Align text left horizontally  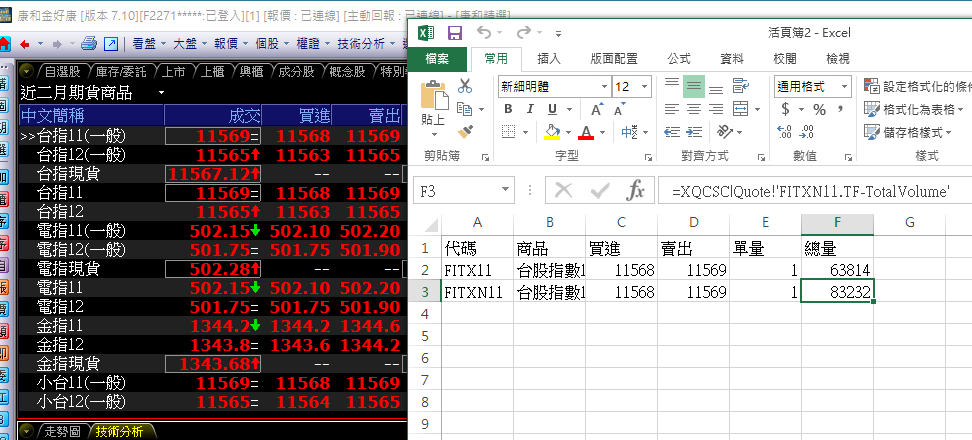click(x=671, y=109)
